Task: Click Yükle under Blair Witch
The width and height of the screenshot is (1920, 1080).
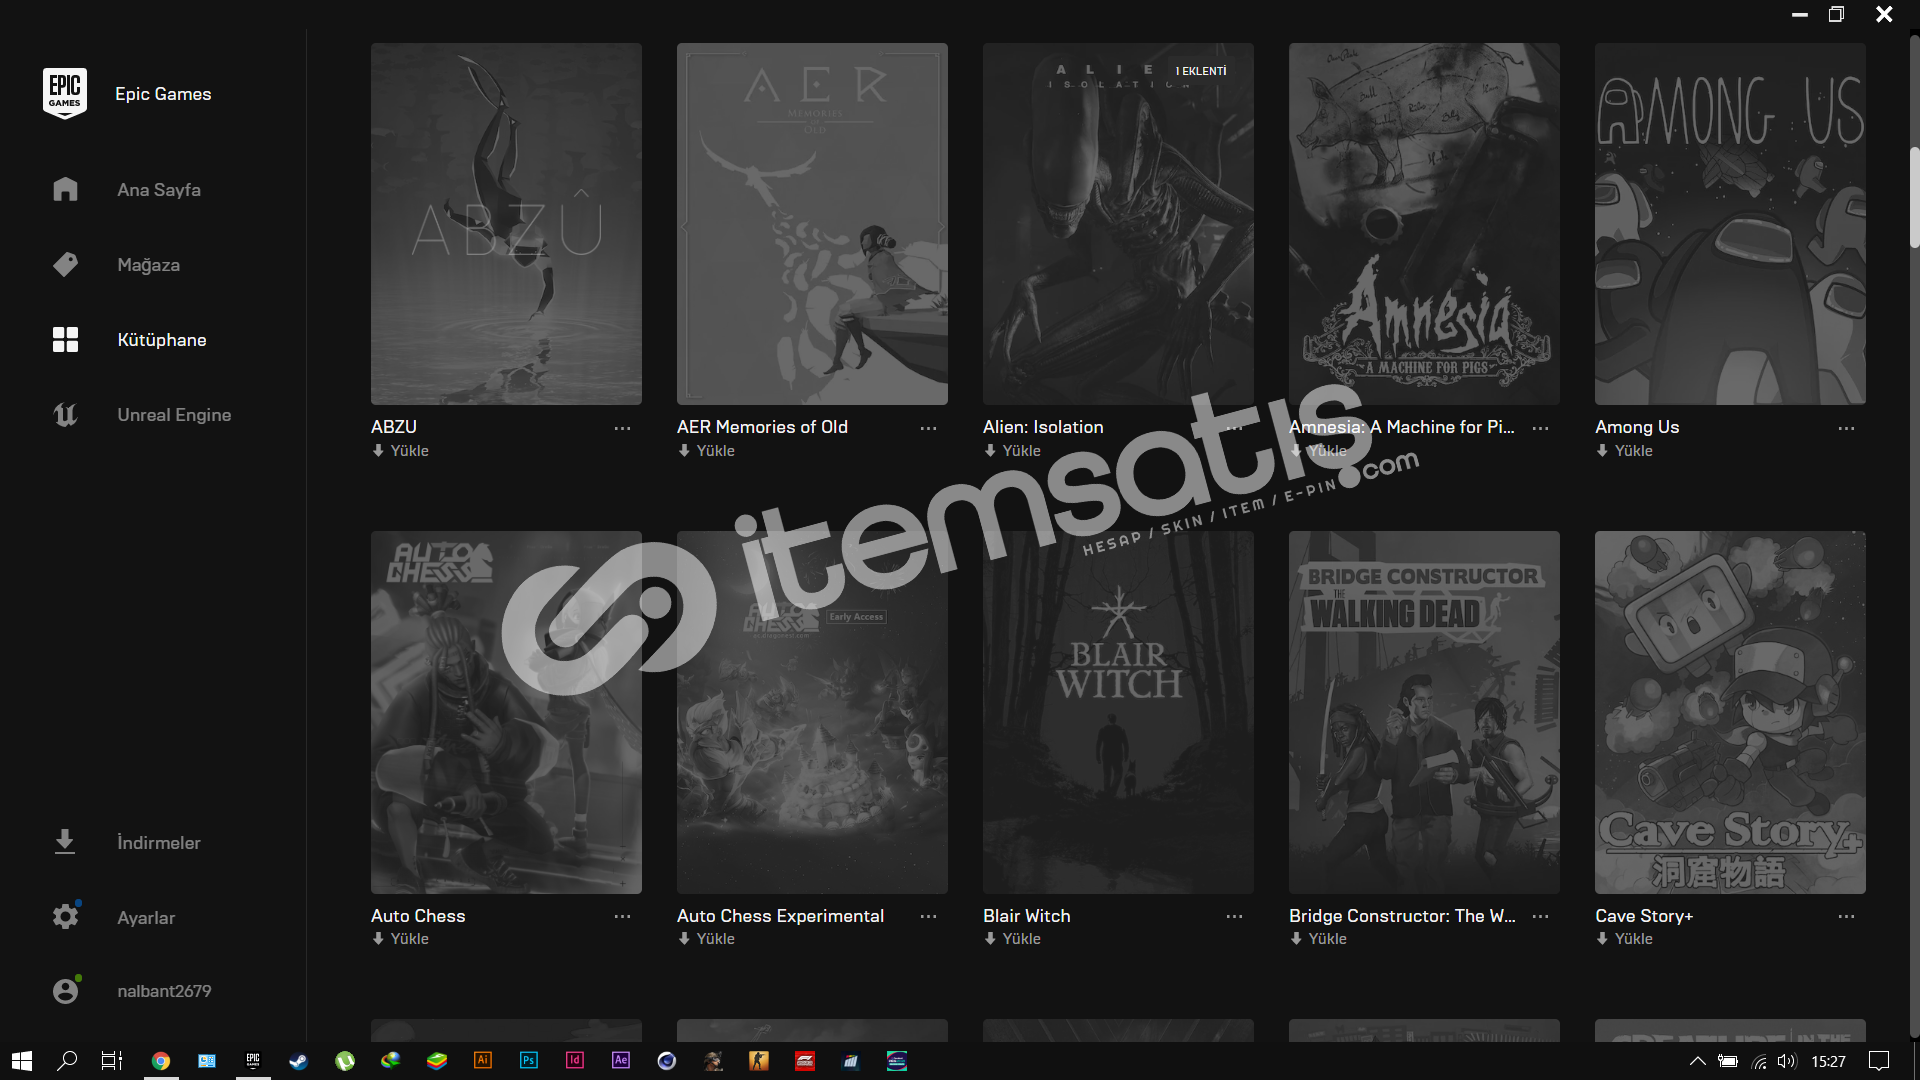Action: pos(1013,939)
